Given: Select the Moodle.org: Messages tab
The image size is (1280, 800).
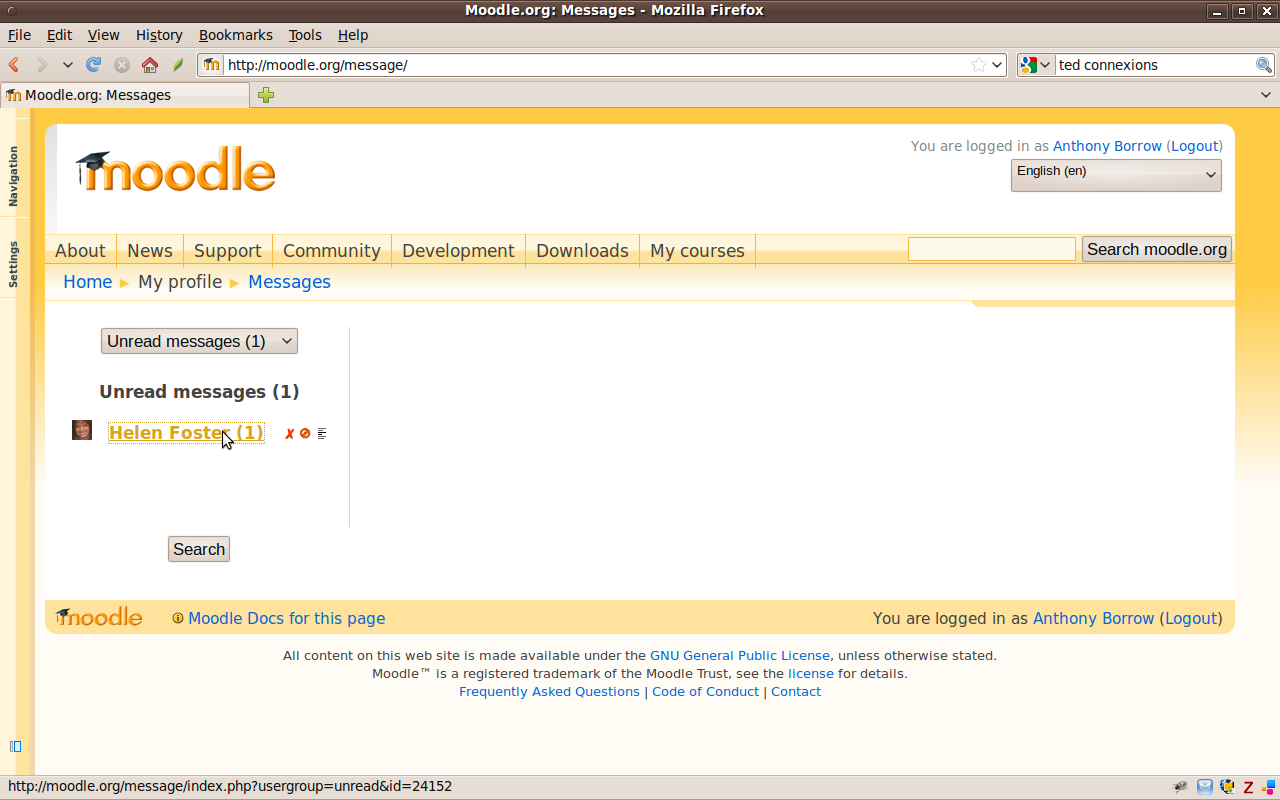Looking at the screenshot, I should click(125, 95).
